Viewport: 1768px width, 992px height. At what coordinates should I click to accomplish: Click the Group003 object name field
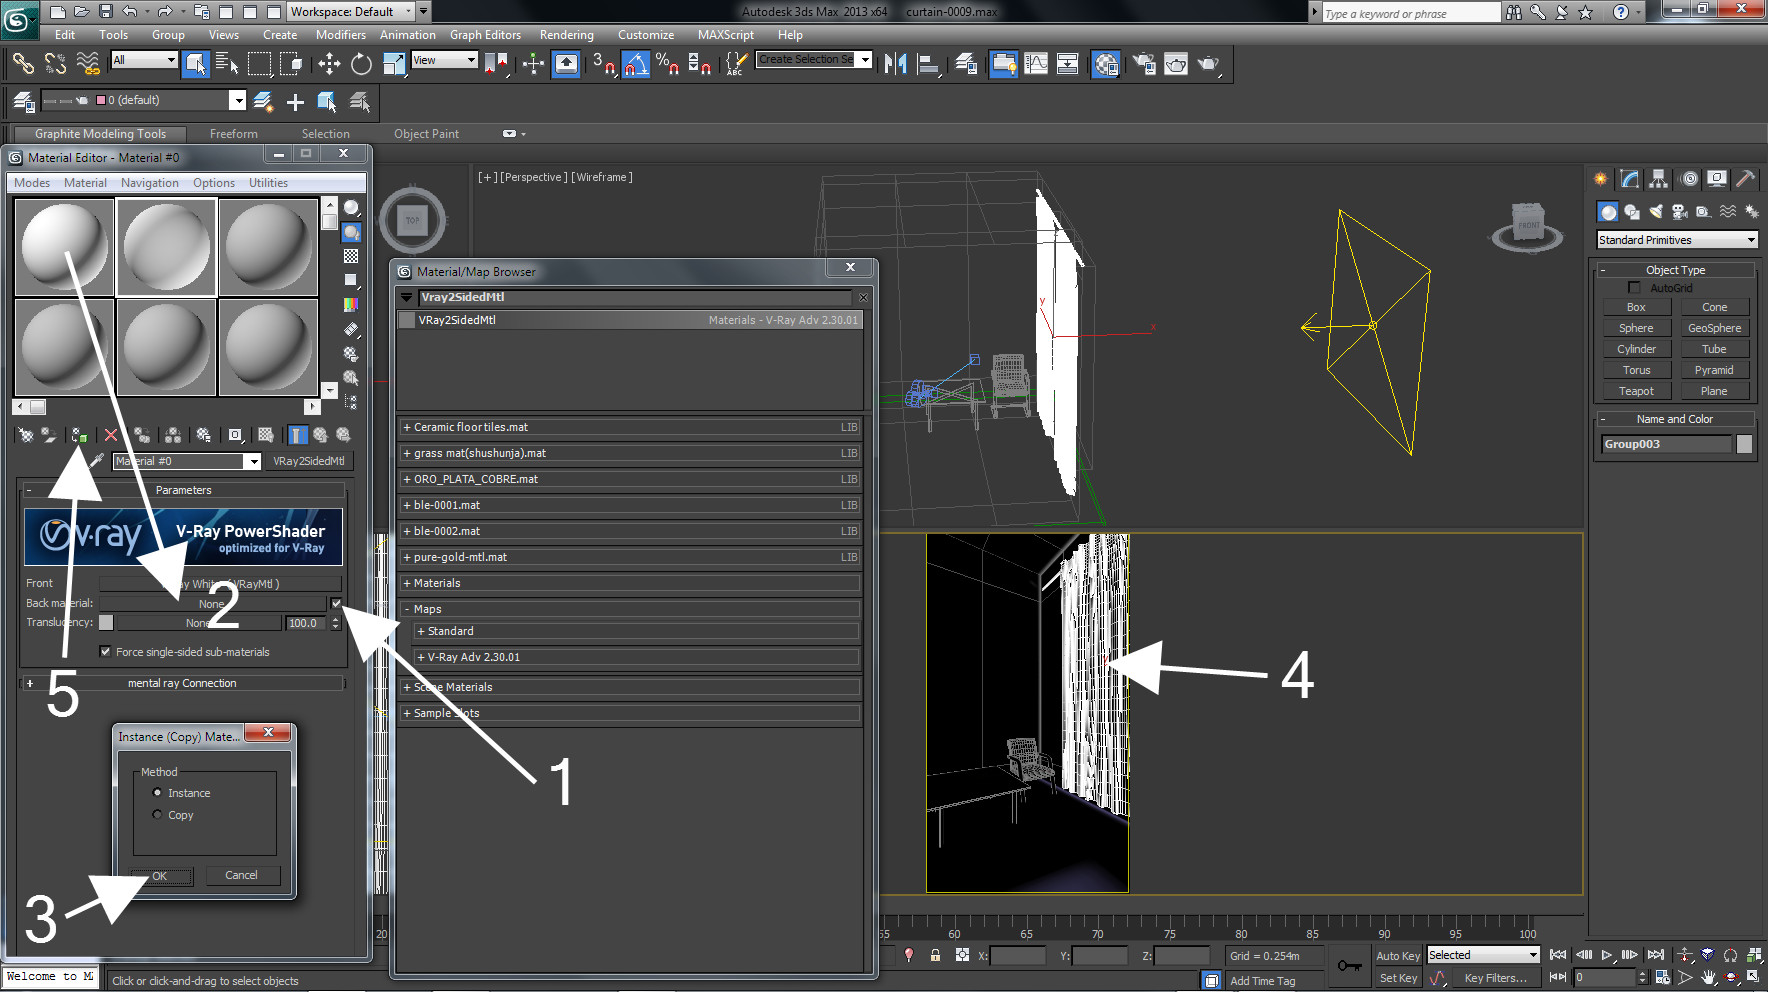tap(1666, 444)
